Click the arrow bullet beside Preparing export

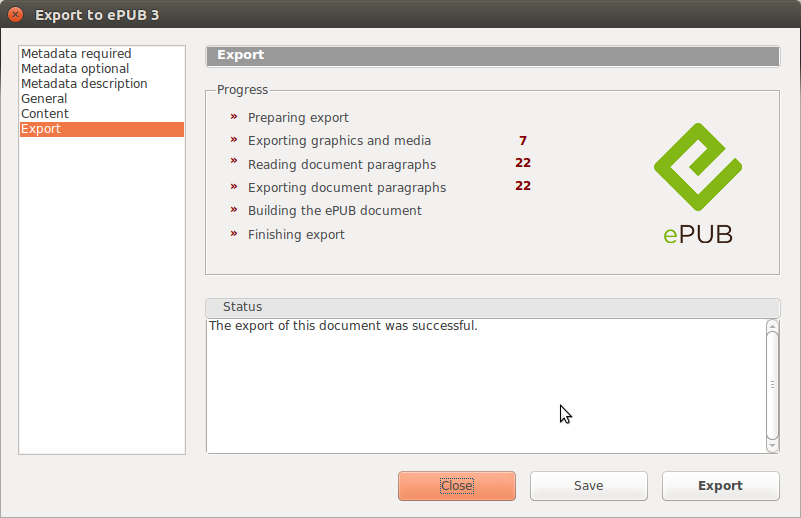click(x=234, y=116)
